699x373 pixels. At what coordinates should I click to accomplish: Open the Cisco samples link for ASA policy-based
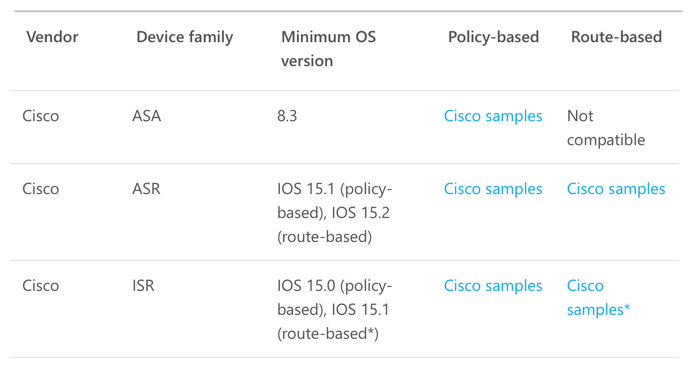(x=493, y=116)
